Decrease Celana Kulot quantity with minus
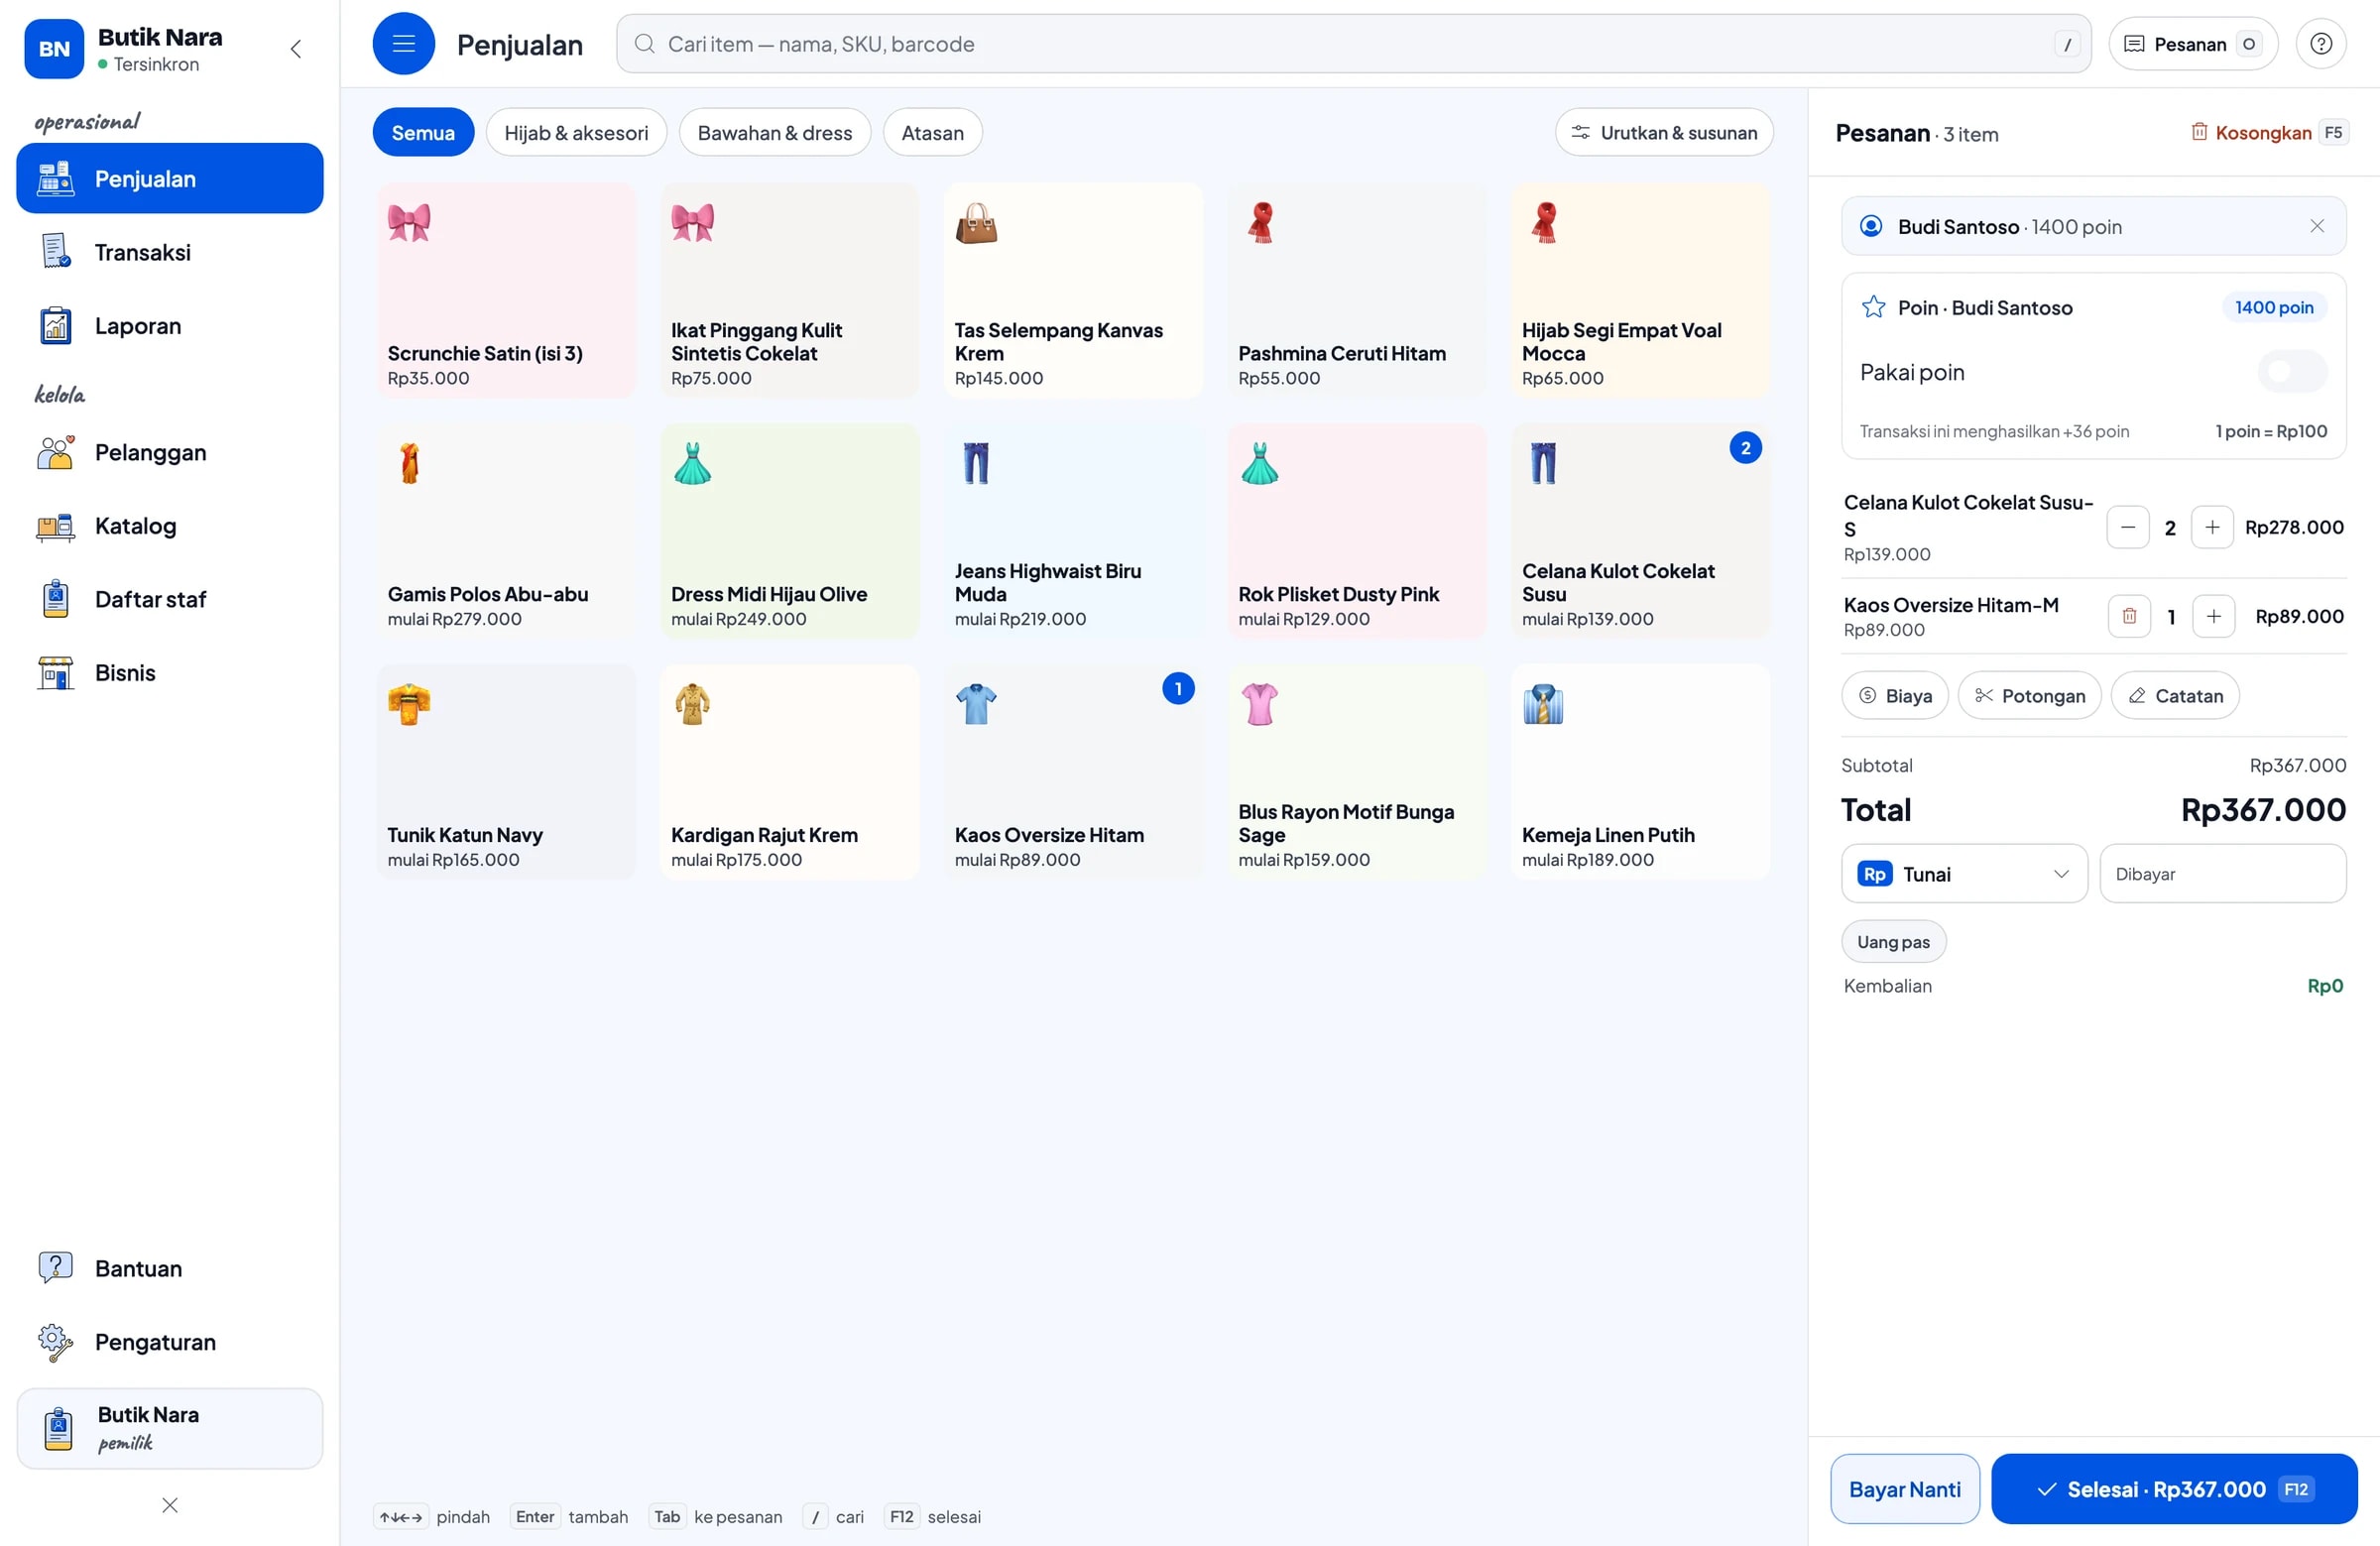 pos(2128,527)
